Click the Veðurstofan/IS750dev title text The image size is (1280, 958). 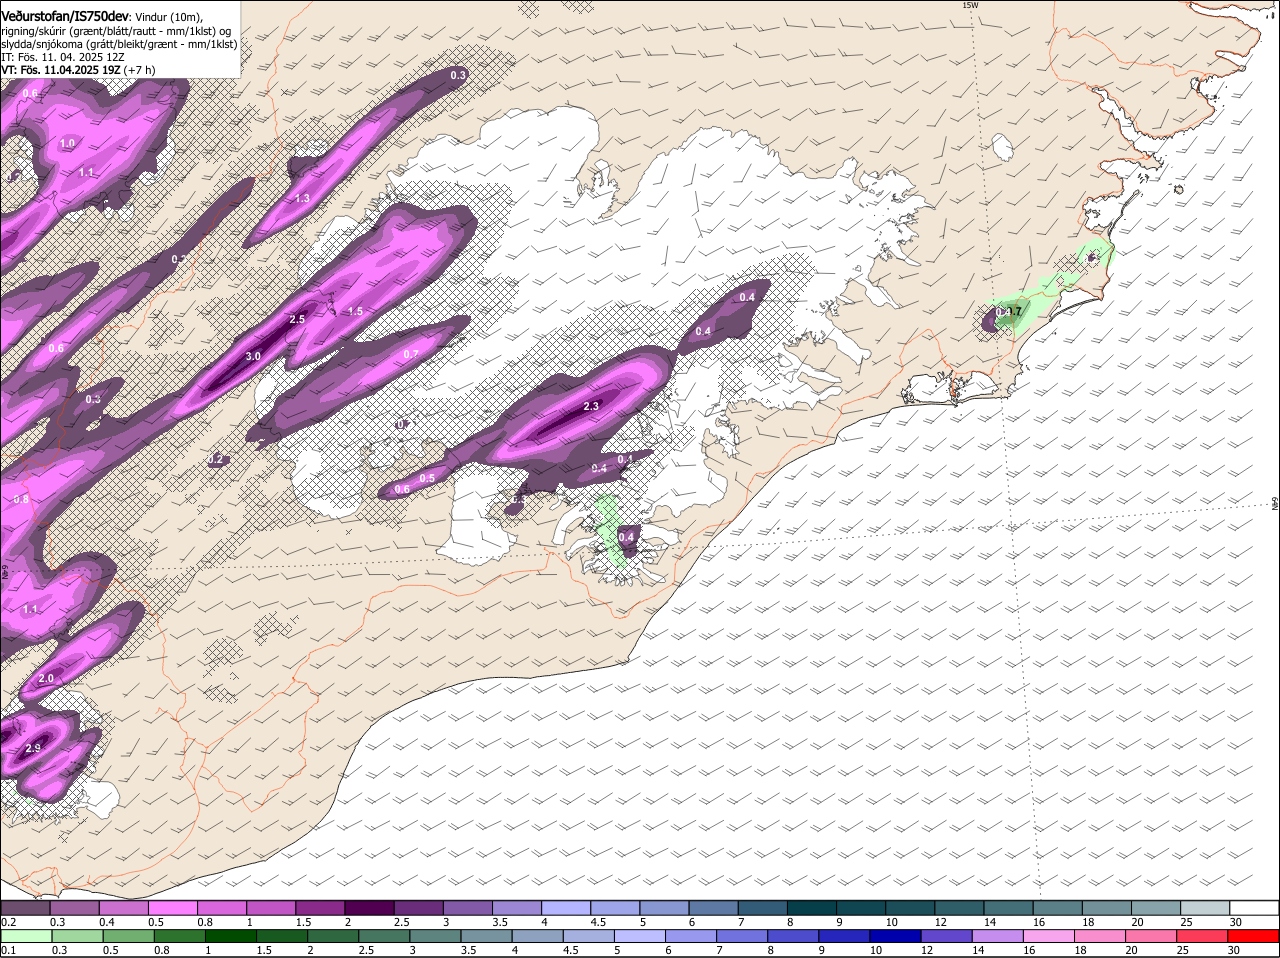point(65,17)
